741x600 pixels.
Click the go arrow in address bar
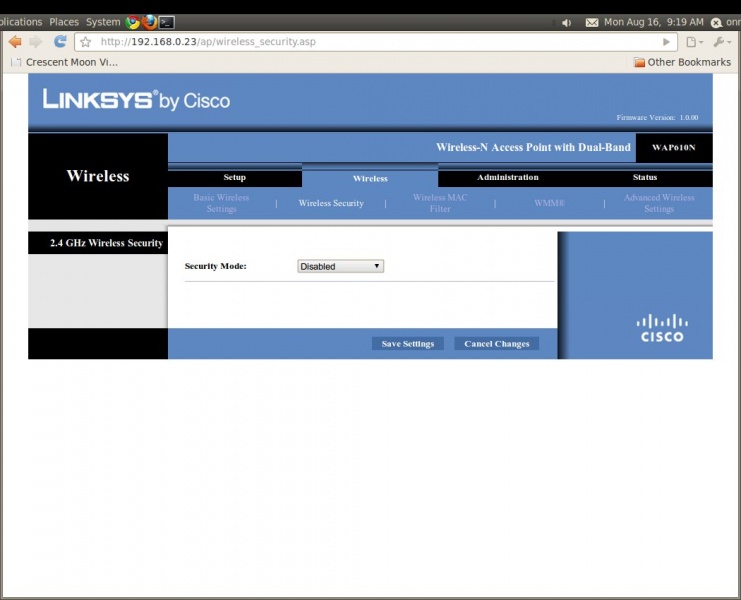666,42
